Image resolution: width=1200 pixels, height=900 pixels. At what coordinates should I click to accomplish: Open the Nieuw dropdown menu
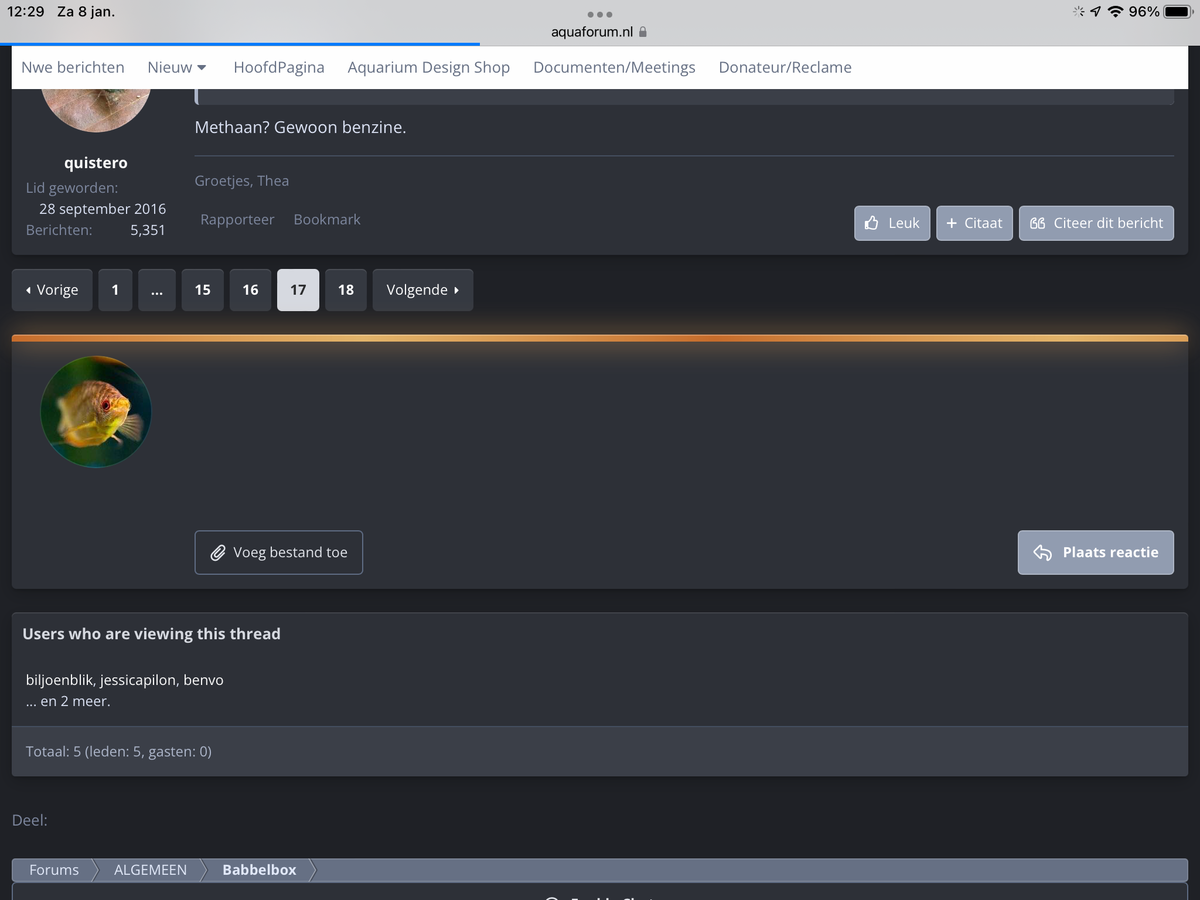(x=177, y=67)
